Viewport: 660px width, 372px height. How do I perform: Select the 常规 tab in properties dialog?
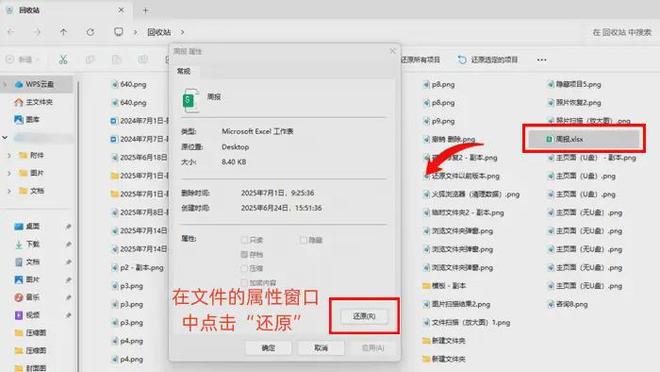(184, 71)
